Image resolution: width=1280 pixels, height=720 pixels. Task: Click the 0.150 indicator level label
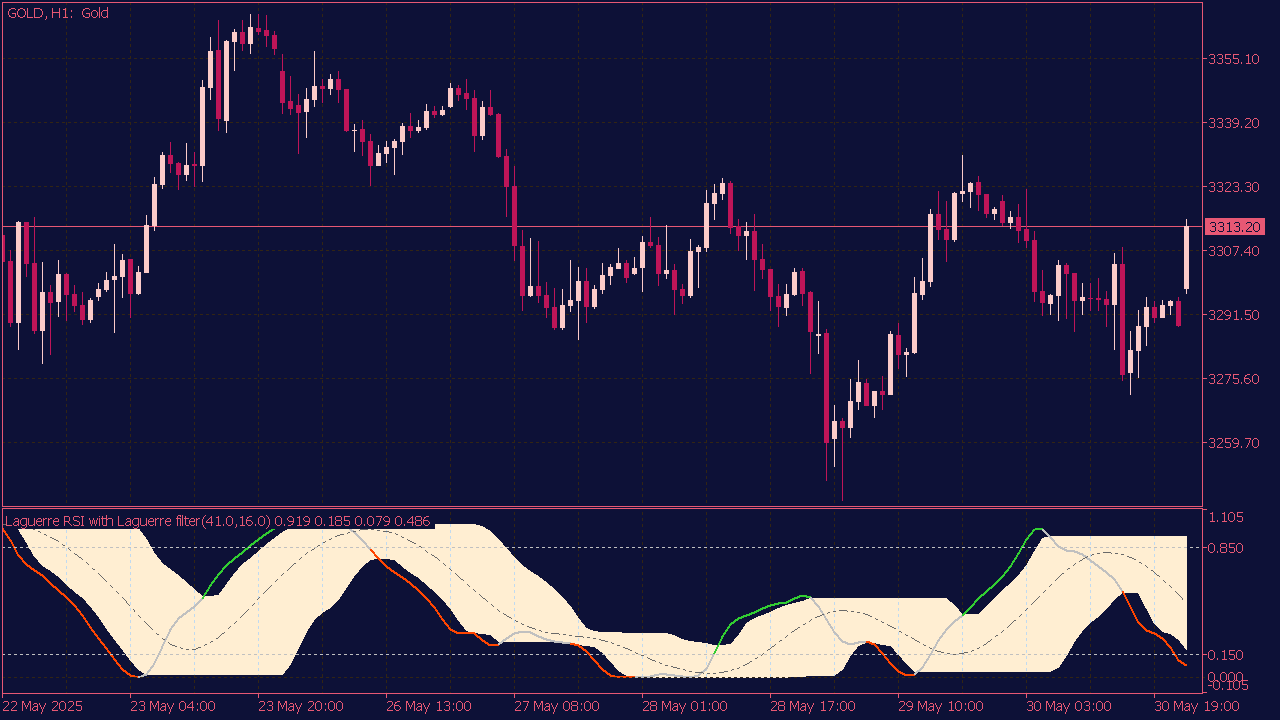(1227, 654)
